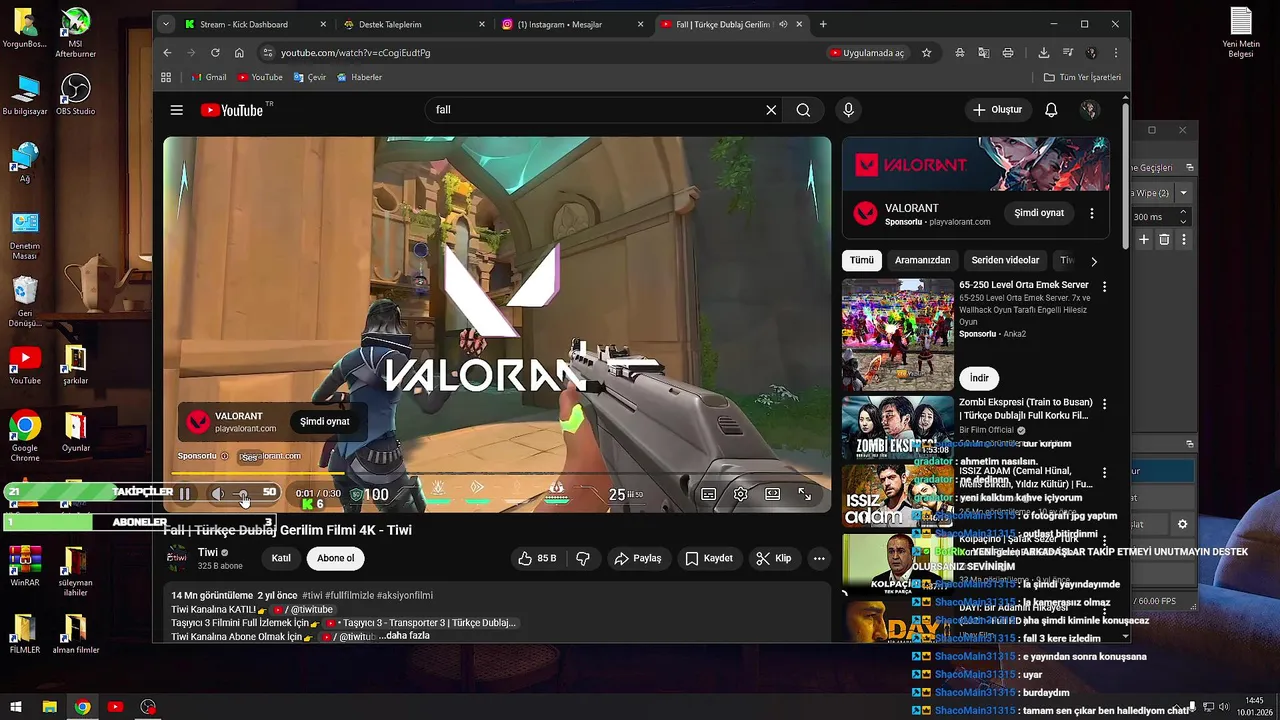Open more actions next to Klip
This screenshot has height=720, width=1280.
point(819,558)
